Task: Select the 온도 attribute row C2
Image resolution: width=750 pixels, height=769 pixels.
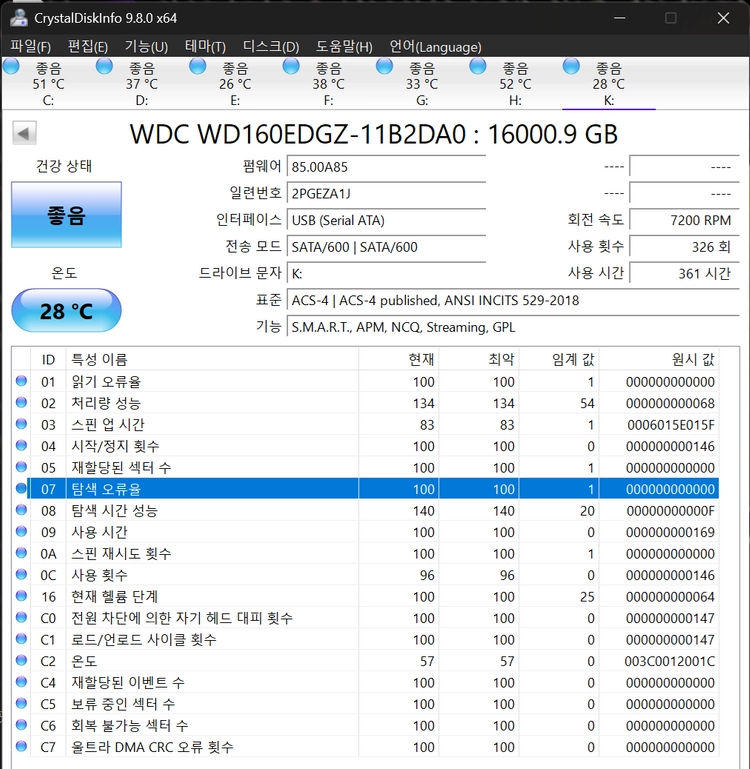Action: 365,661
